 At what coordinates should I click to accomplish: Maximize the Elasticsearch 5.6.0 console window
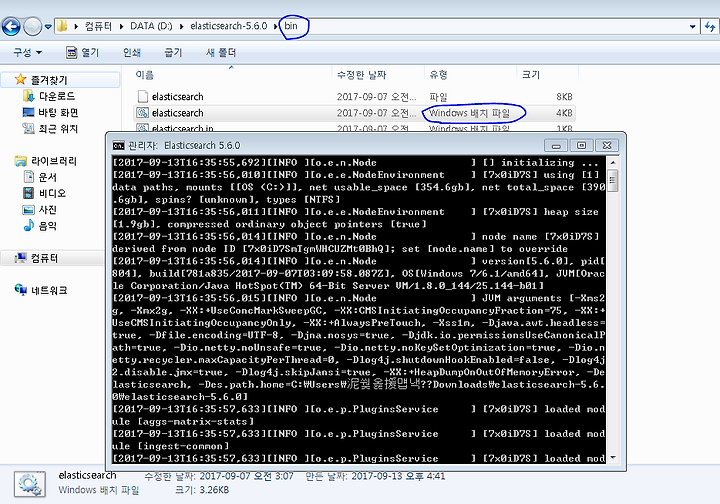pyautogui.click(x=581, y=146)
